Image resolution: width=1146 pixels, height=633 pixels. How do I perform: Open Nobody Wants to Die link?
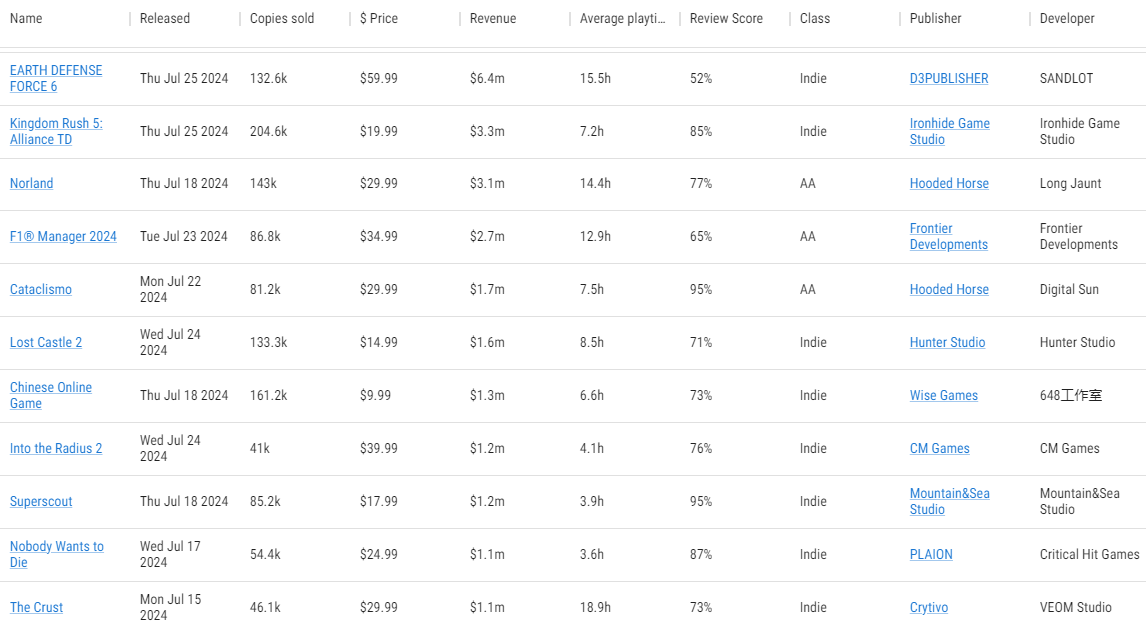click(x=56, y=554)
